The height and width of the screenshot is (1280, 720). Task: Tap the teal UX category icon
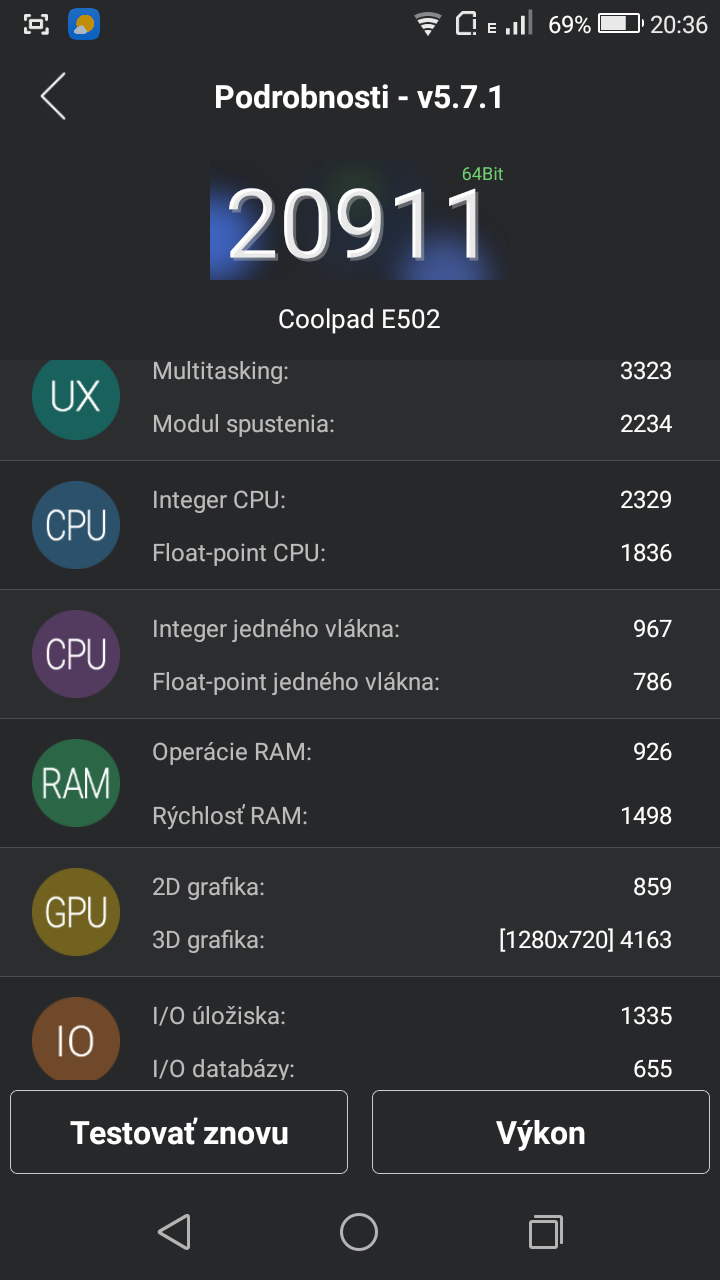(76, 396)
